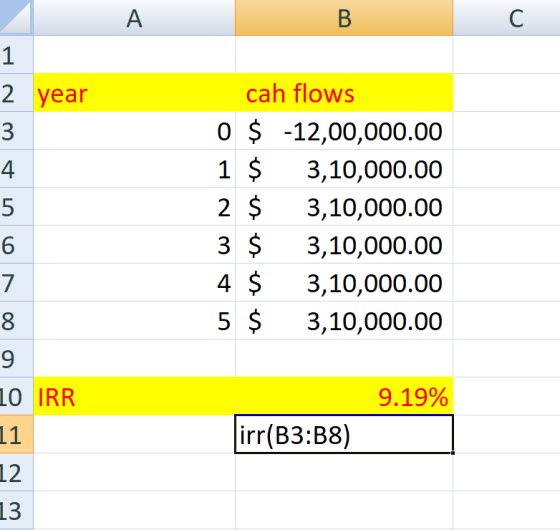
Task: Click the 'year' header cell
Action: click(134, 93)
